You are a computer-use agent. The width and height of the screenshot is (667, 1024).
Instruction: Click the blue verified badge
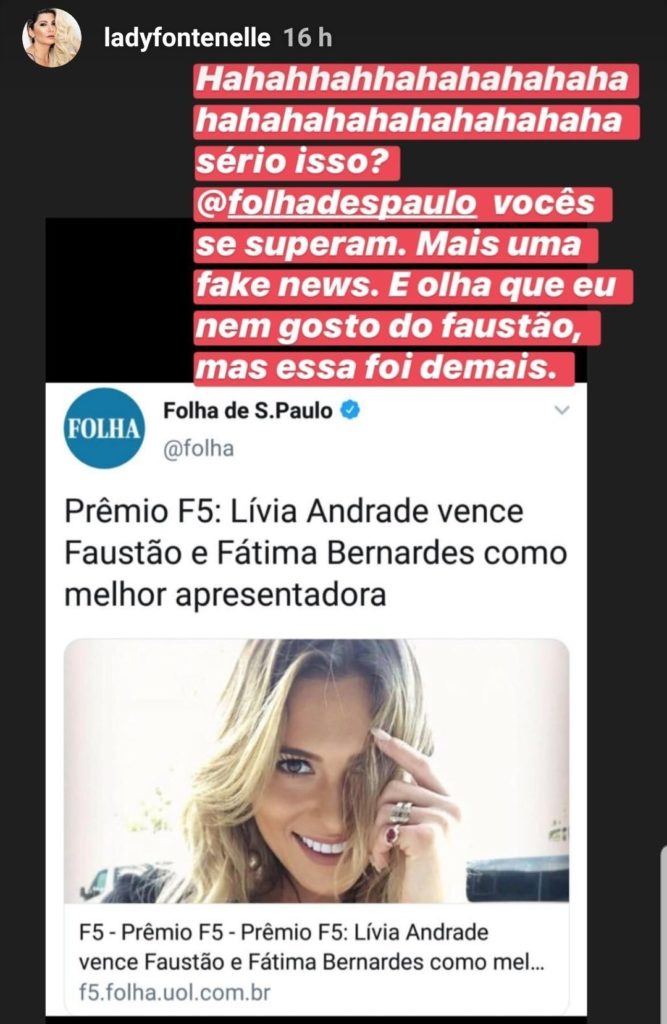tap(350, 410)
